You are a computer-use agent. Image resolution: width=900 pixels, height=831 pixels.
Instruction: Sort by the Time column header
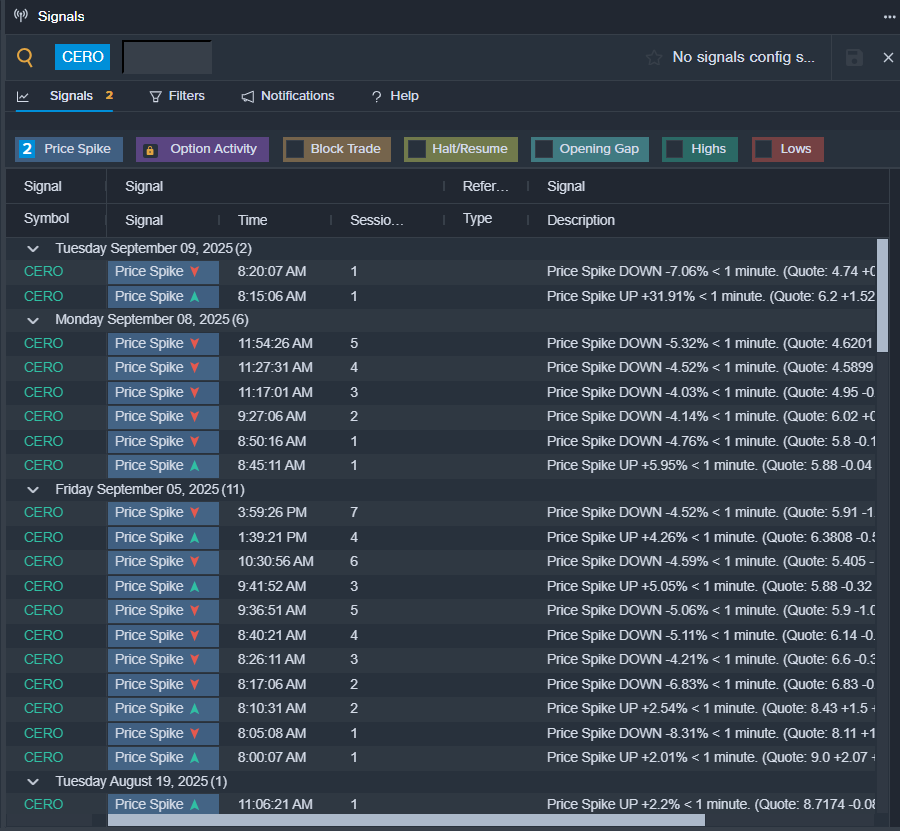tap(253, 220)
